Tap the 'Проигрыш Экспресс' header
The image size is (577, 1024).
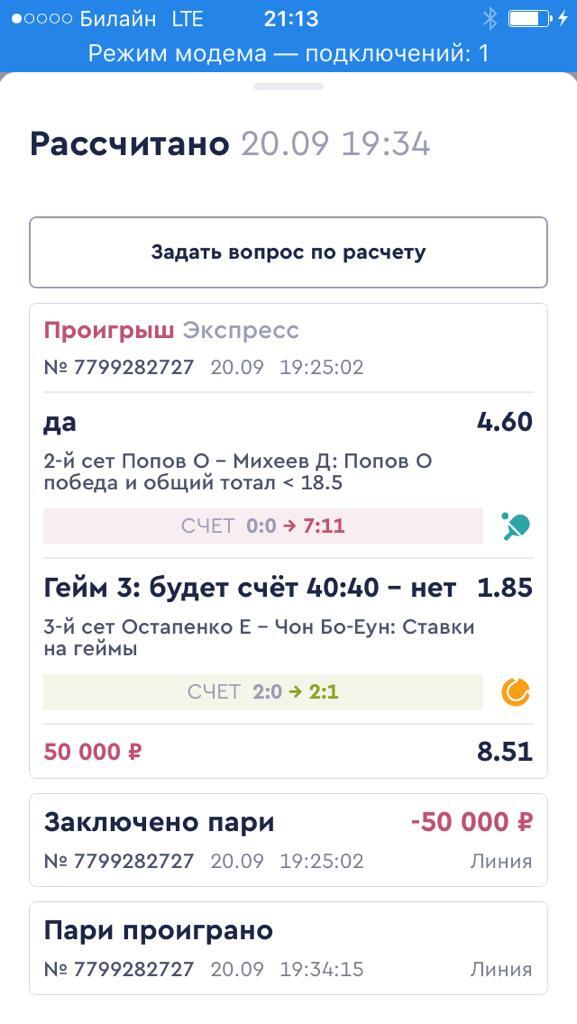171,330
